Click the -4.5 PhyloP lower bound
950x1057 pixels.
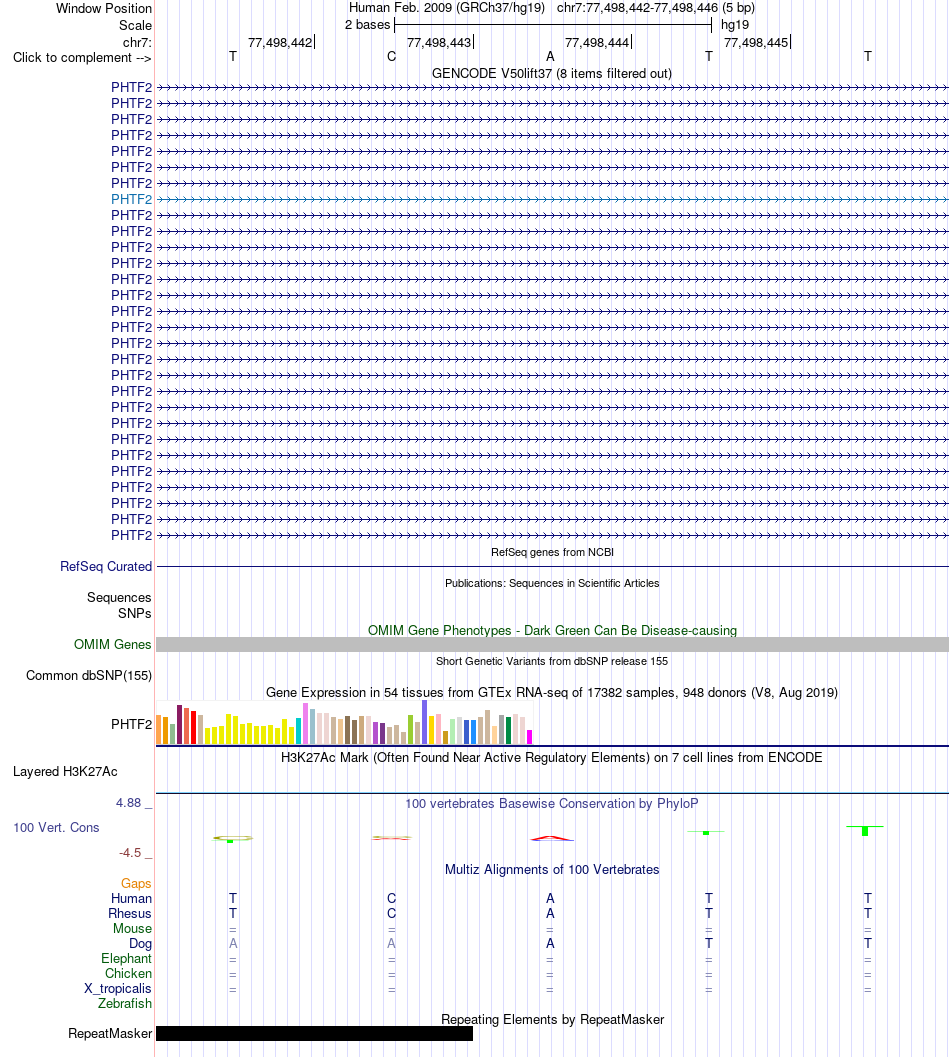click(130, 853)
